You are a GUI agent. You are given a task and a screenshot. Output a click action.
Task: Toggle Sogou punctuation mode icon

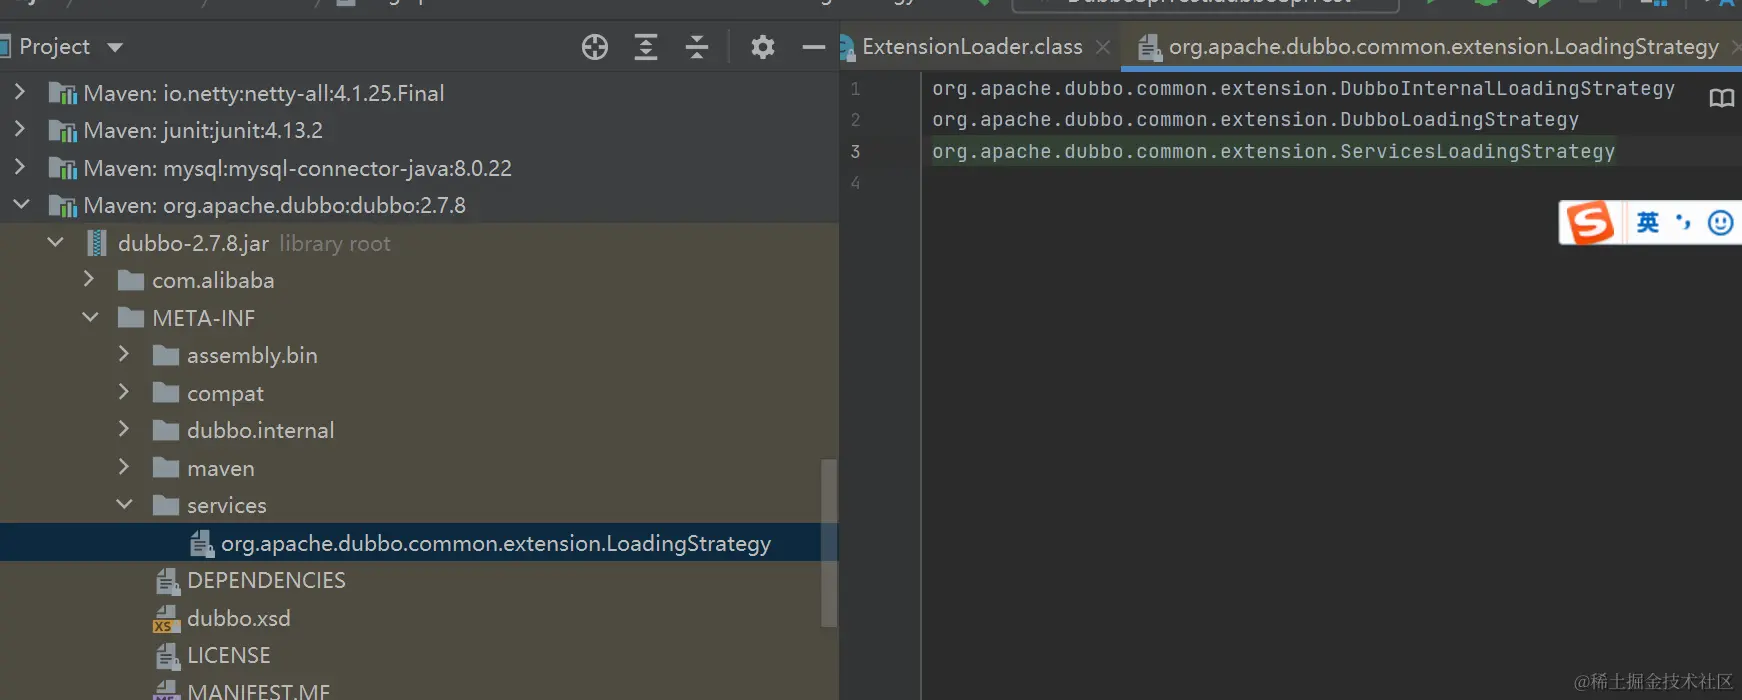(x=1684, y=222)
